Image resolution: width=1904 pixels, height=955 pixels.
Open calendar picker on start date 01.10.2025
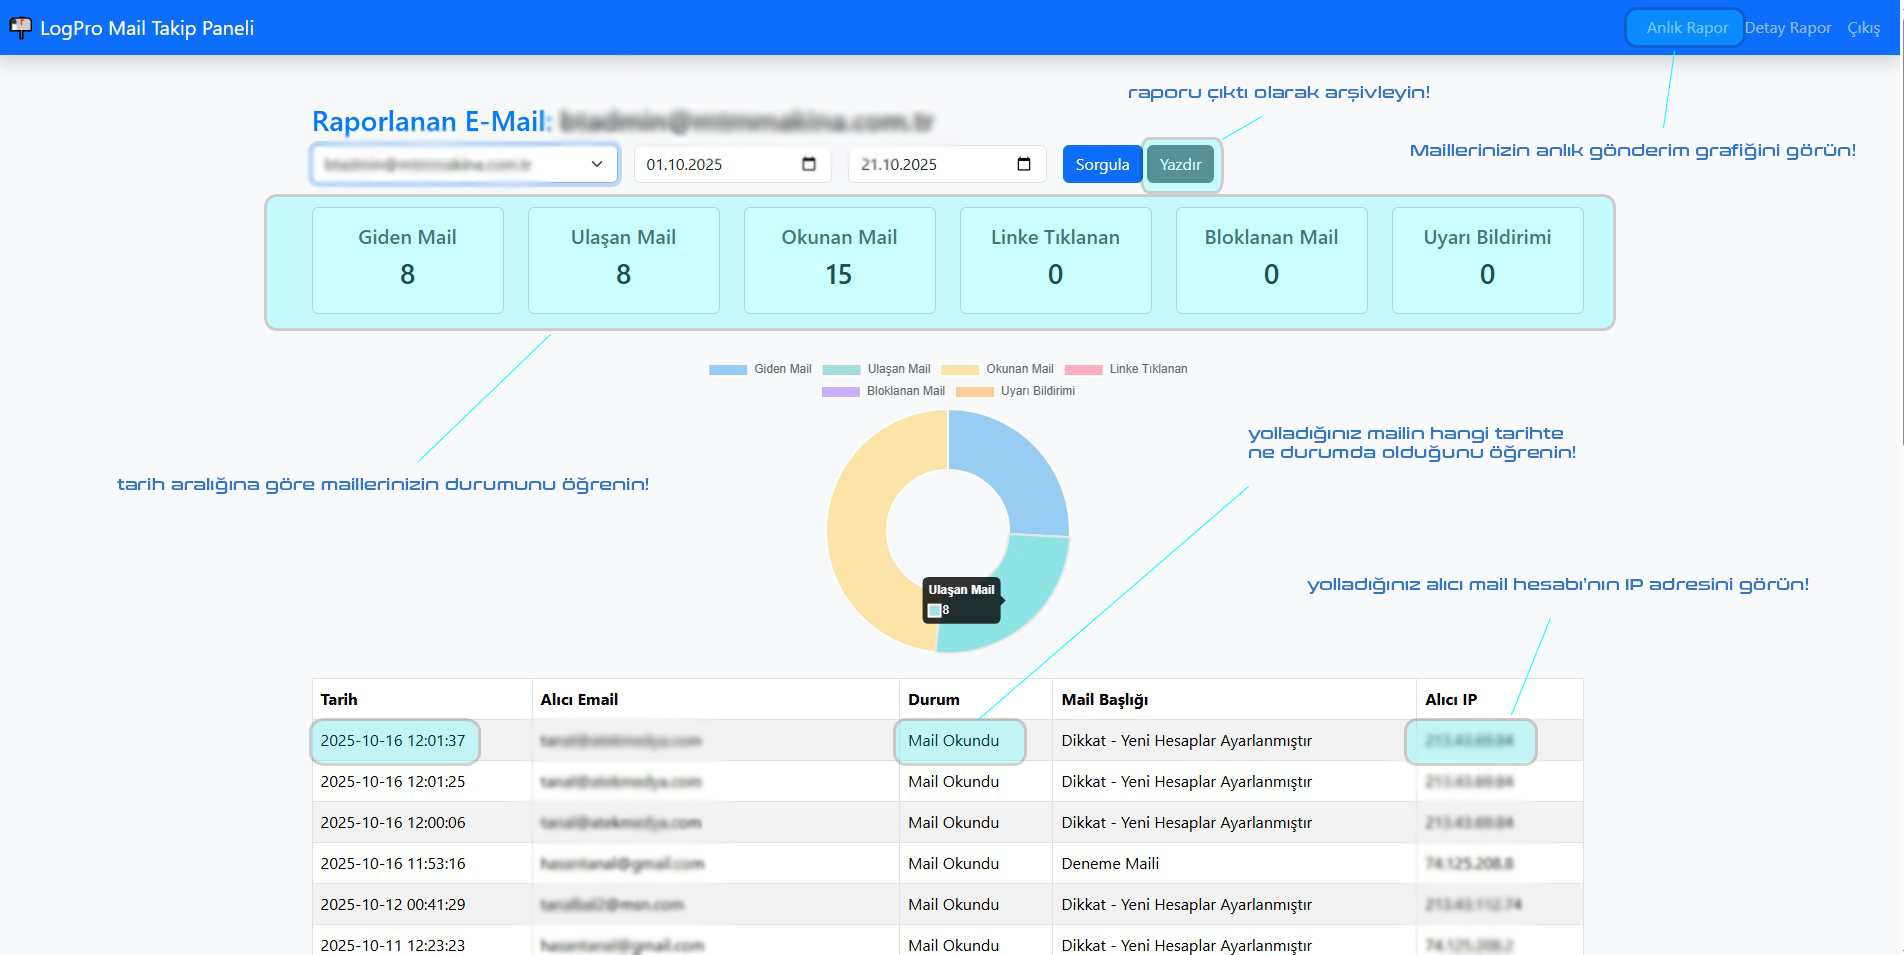[x=809, y=164]
